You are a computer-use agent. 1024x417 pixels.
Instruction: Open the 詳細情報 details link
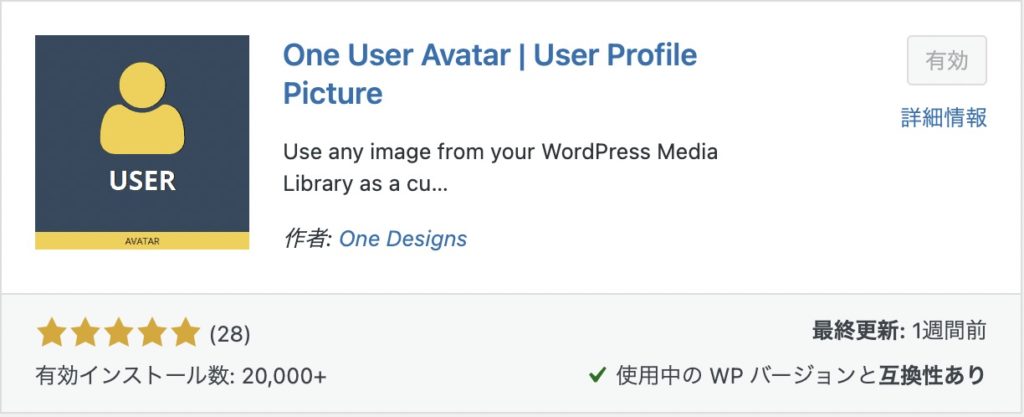tap(944, 117)
